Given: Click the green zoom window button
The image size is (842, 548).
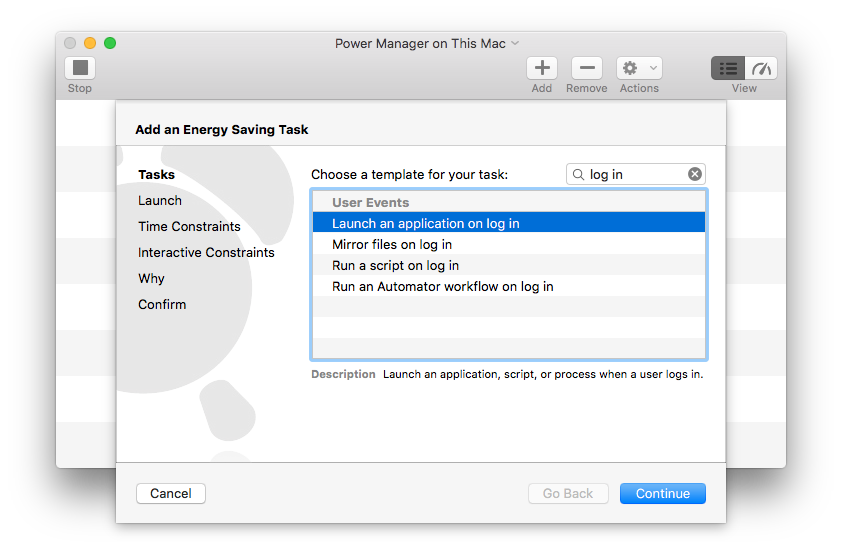Looking at the screenshot, I should pos(110,43).
